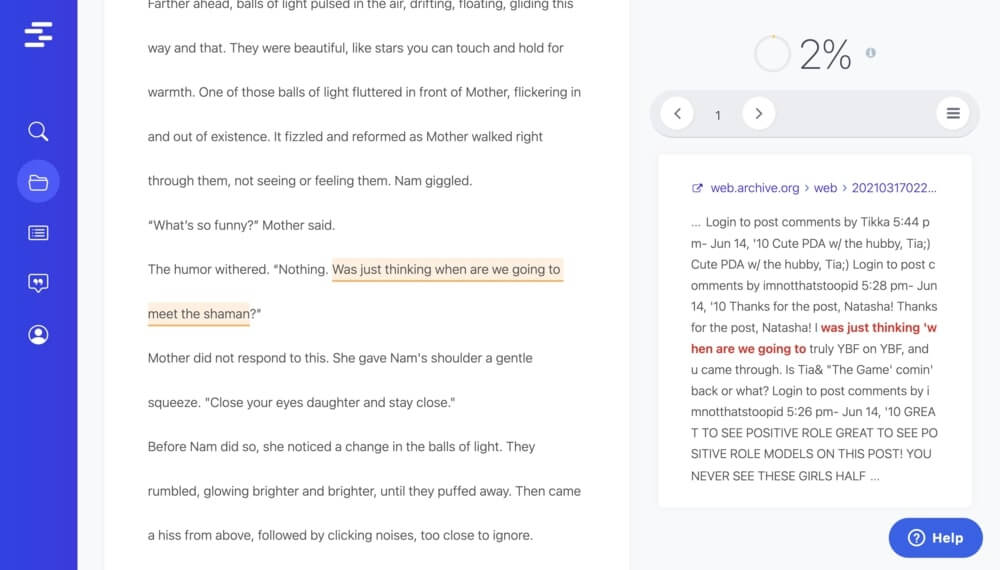Select the document list sidebar icon
The height and width of the screenshot is (570, 1000).
[x=38, y=233]
